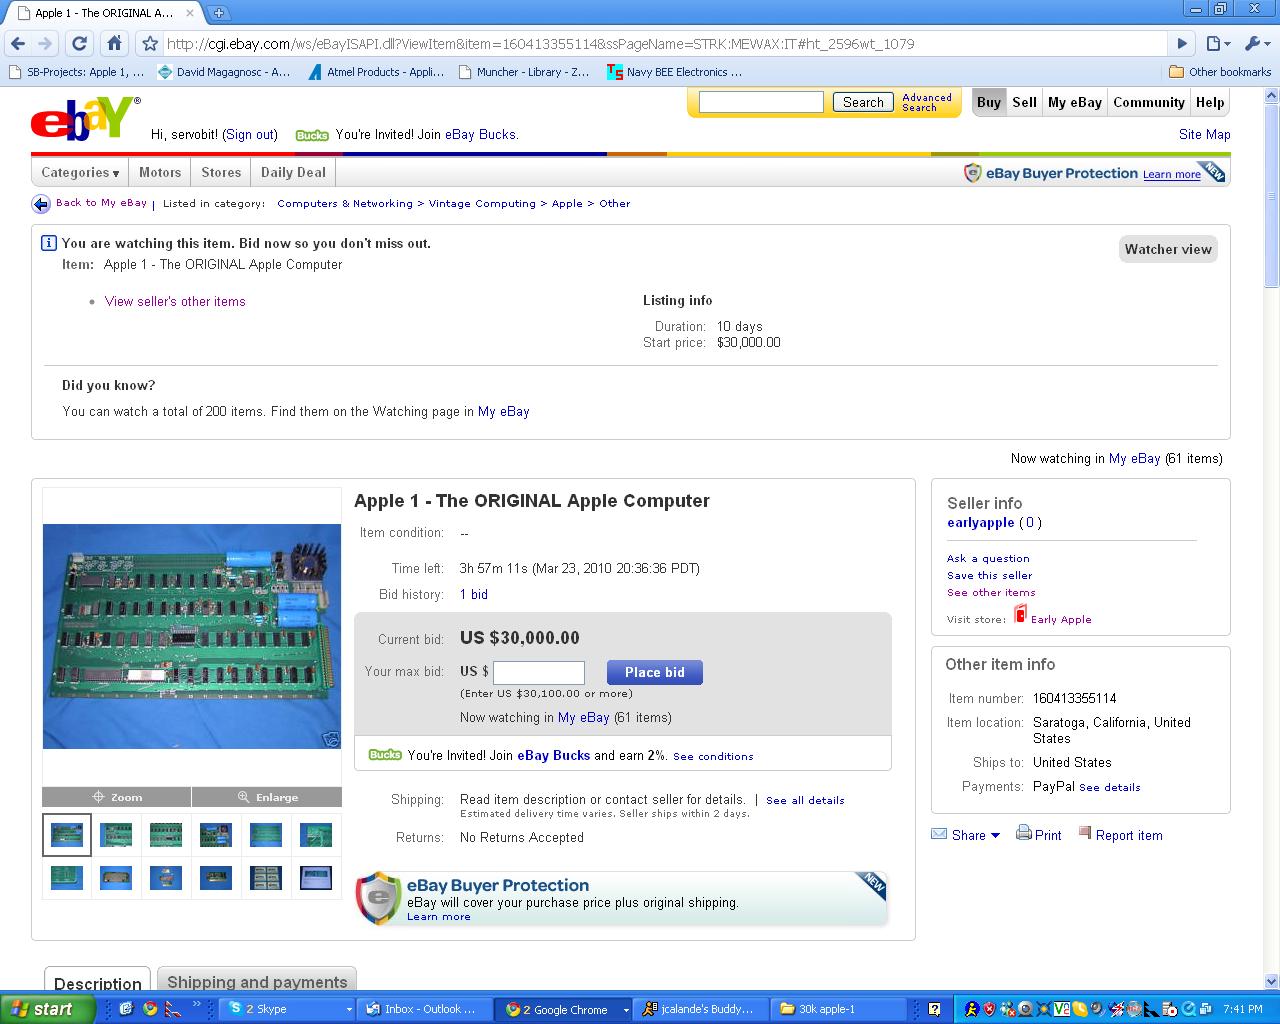Click the Sign out link

tap(250, 134)
